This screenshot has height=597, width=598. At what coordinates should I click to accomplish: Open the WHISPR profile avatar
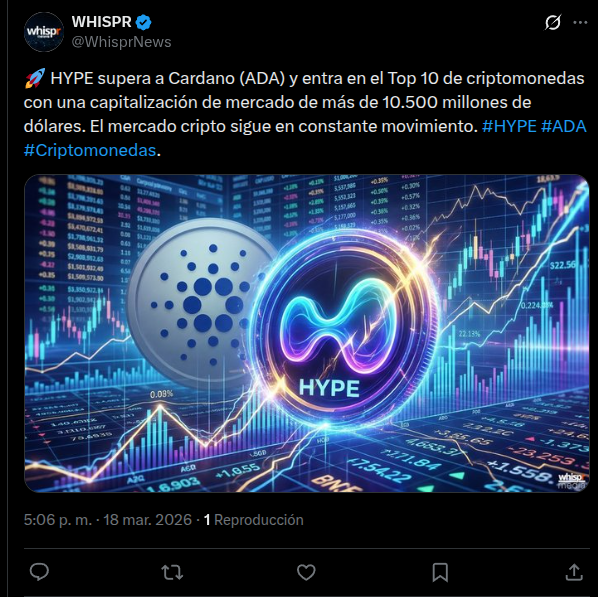44,32
